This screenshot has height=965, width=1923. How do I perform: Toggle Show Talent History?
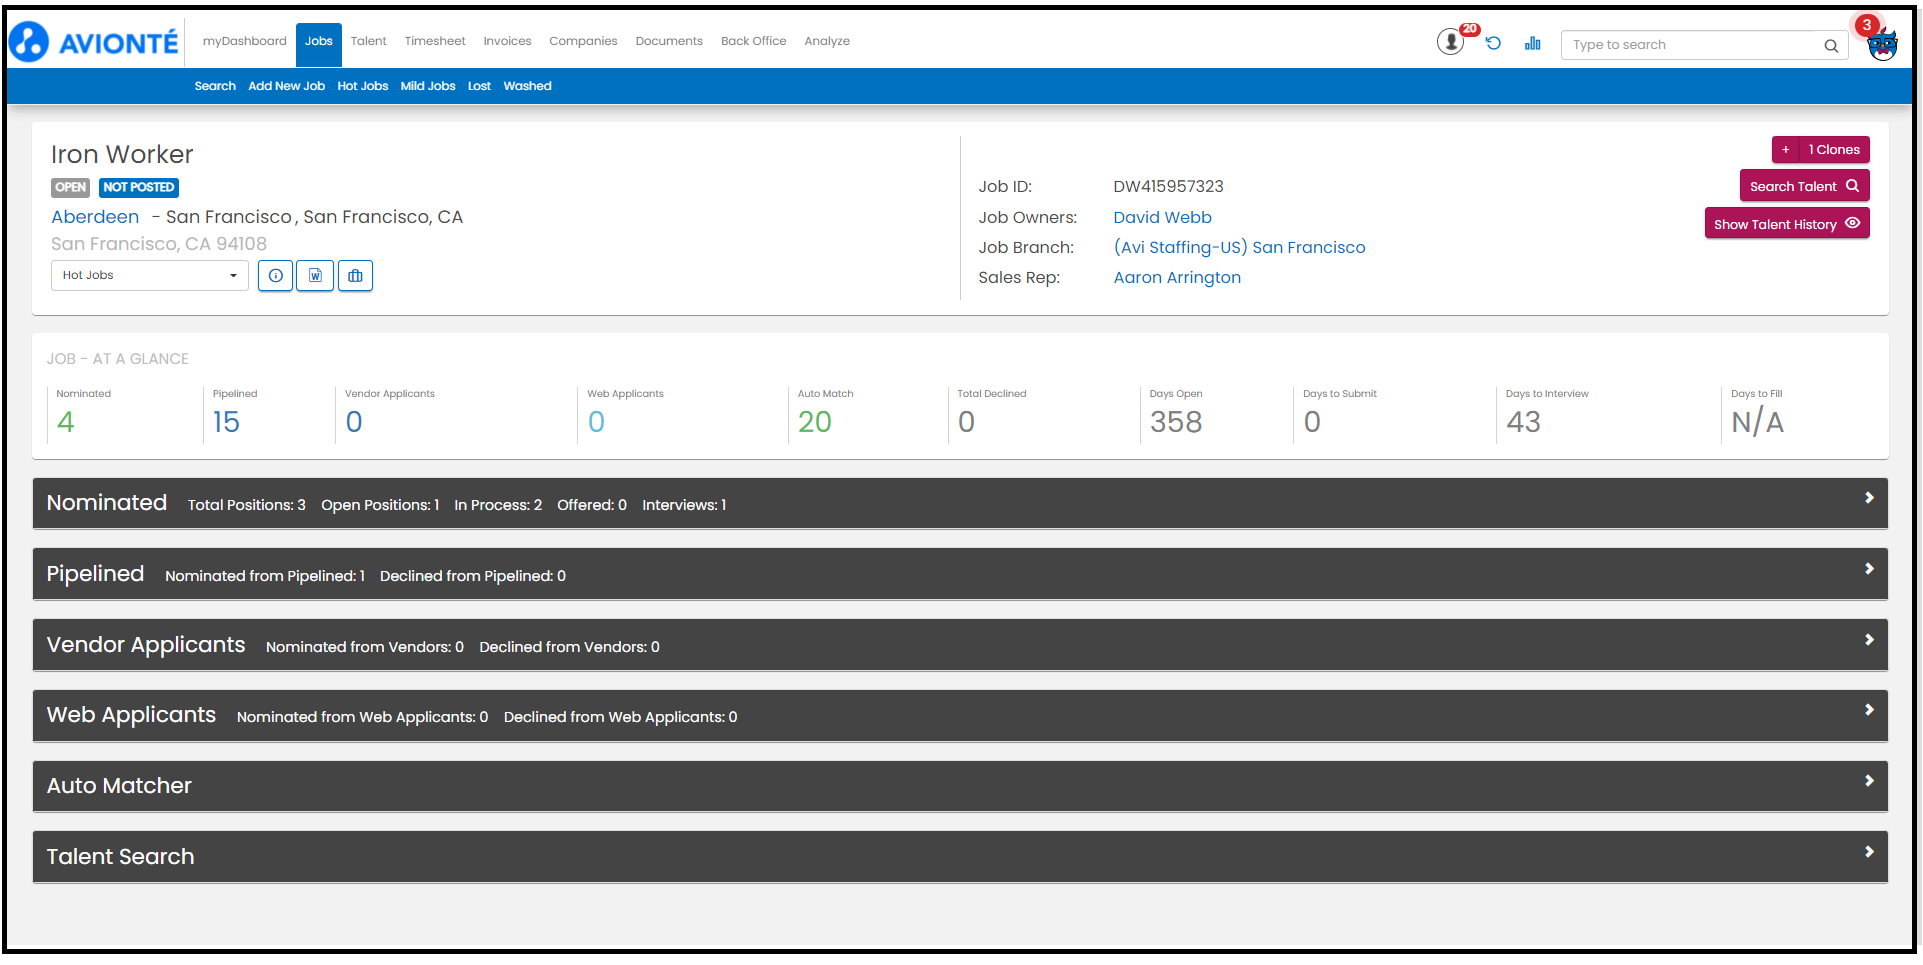[1786, 224]
